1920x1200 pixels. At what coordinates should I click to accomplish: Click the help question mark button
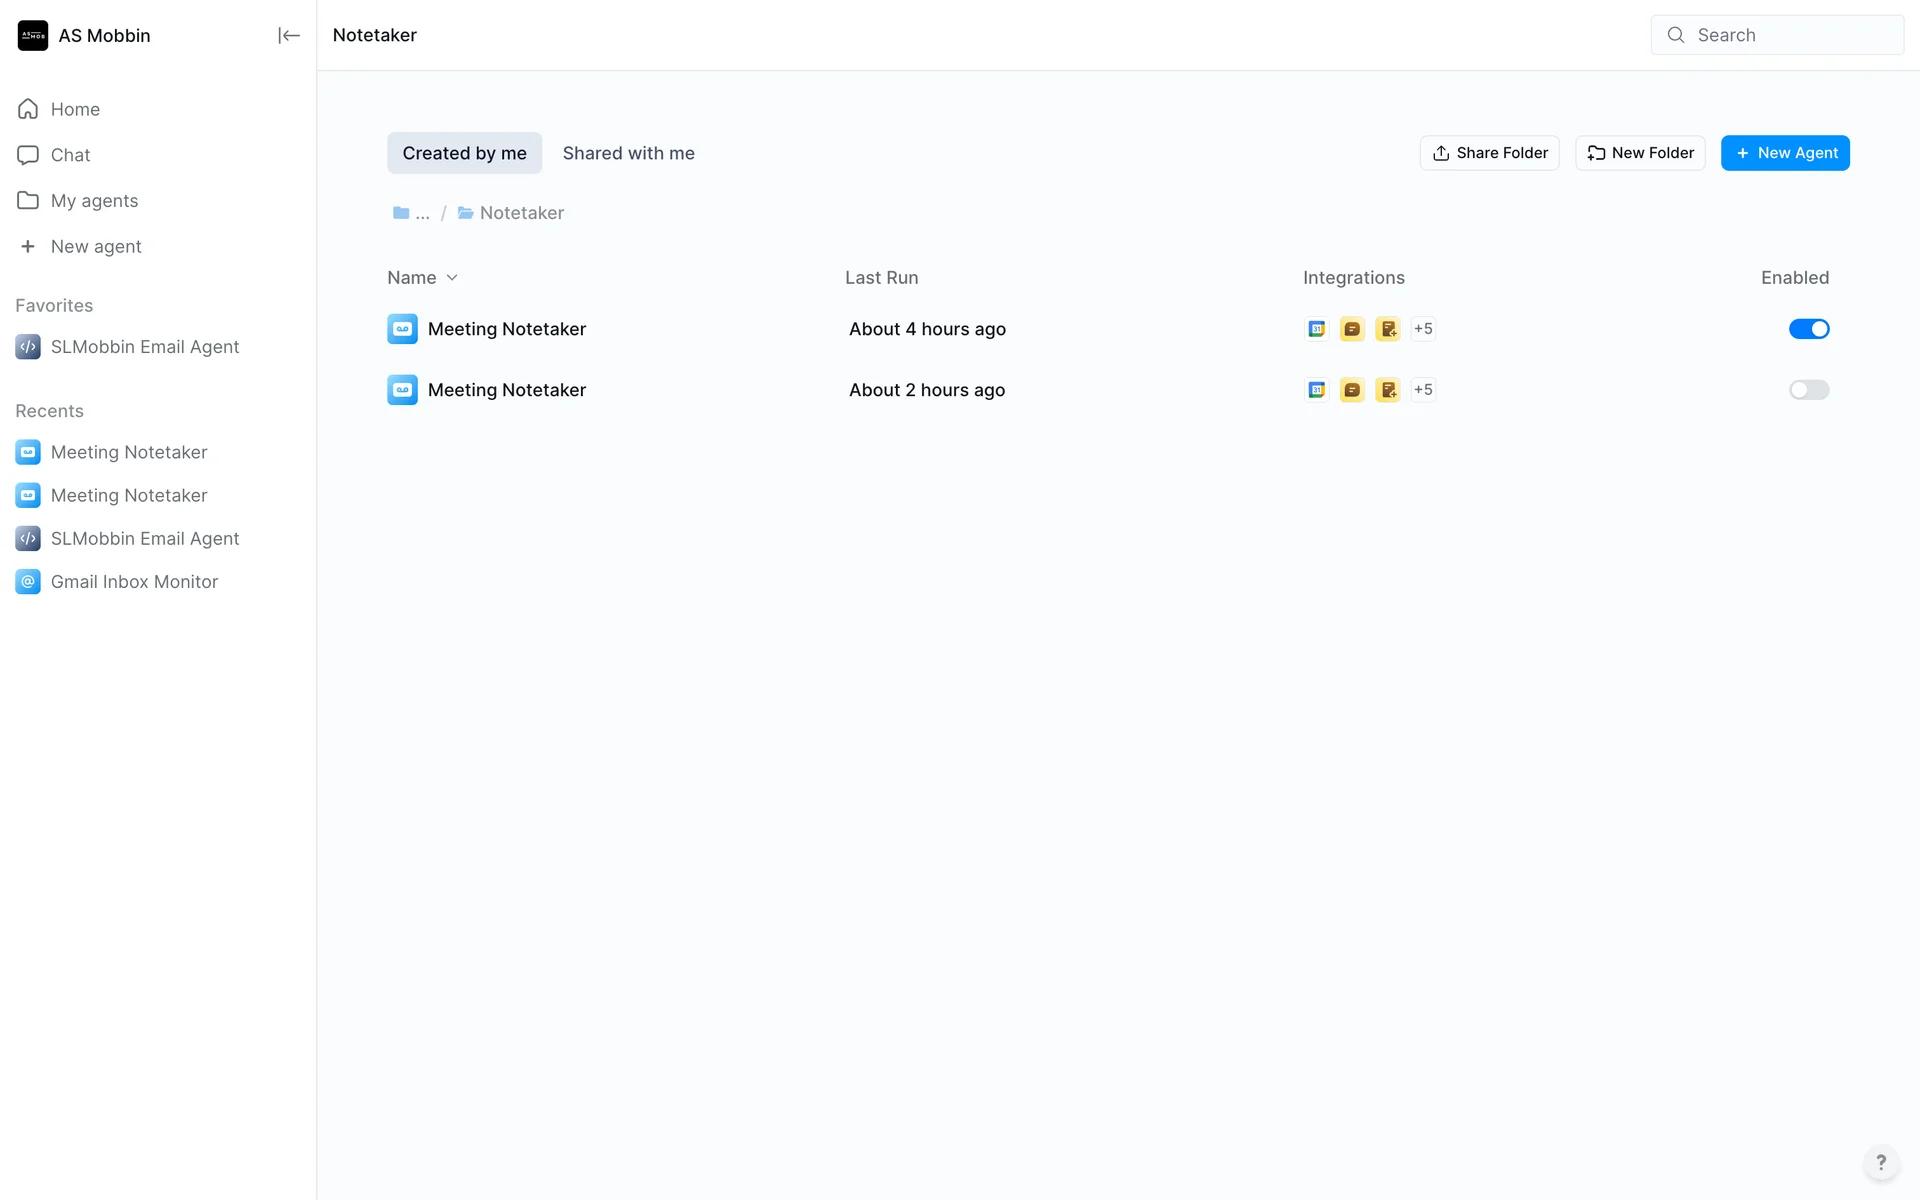[x=1880, y=1162]
